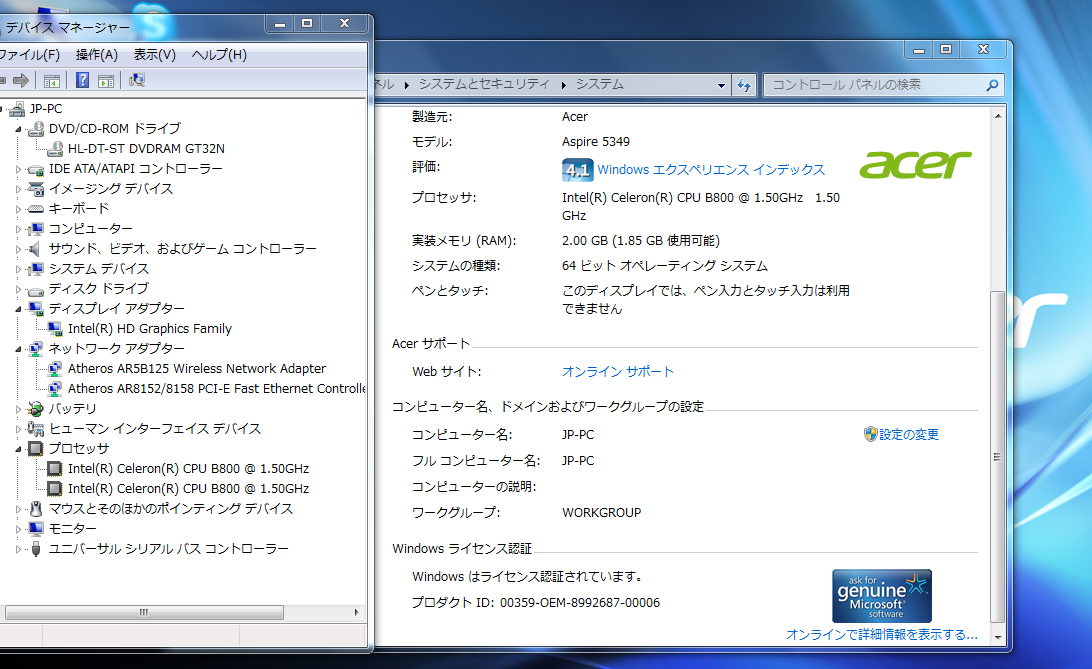
Task: Expand the ディスク ドライブ node
Action: [x=18, y=289]
